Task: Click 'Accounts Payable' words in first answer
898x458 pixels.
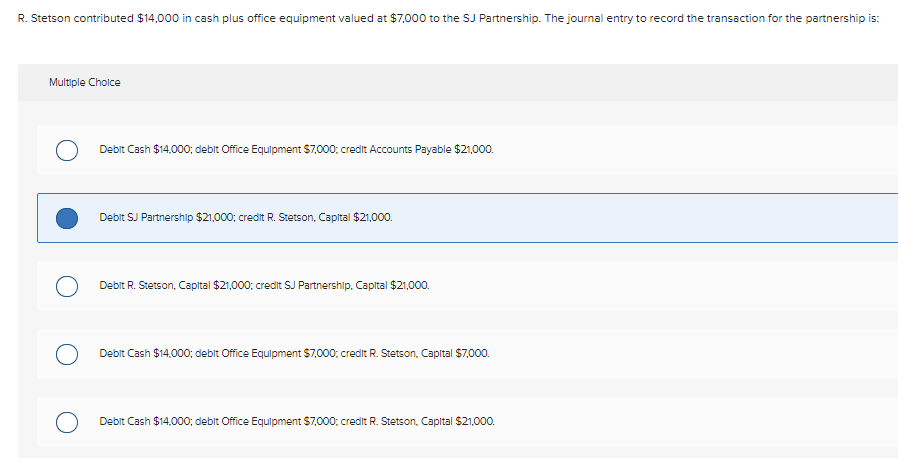Action: coord(410,149)
